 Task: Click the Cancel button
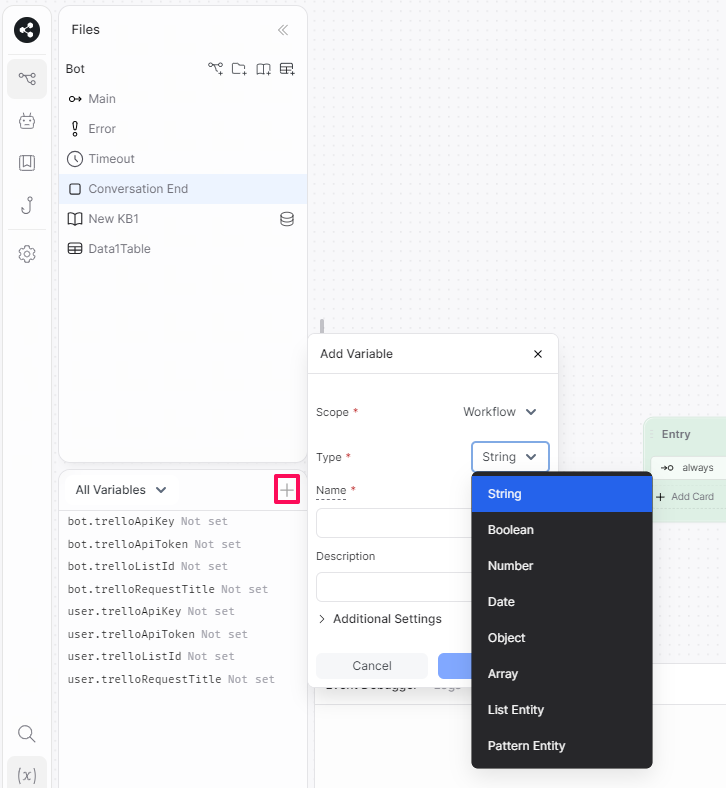pos(372,666)
